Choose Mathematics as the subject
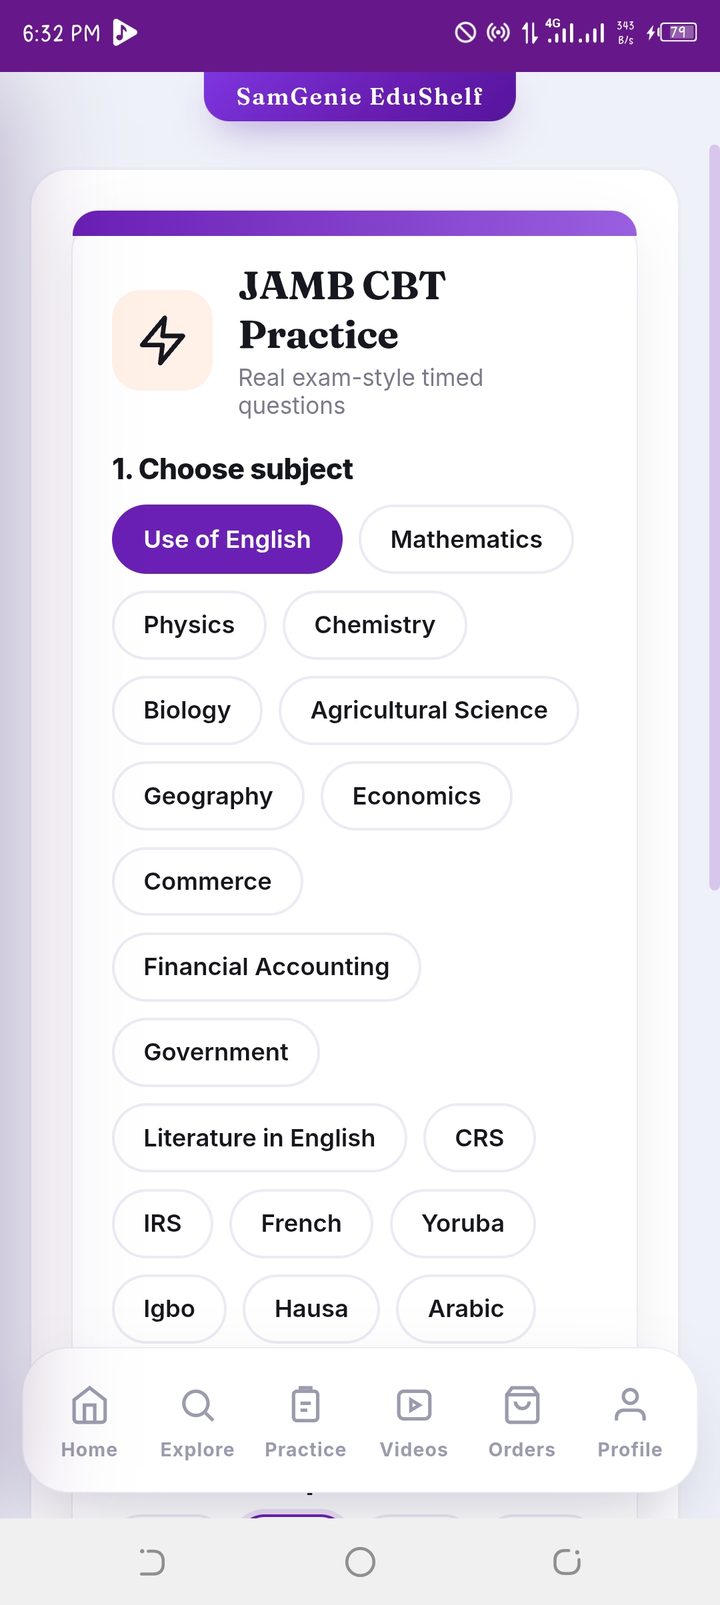This screenshot has width=720, height=1605. click(466, 539)
